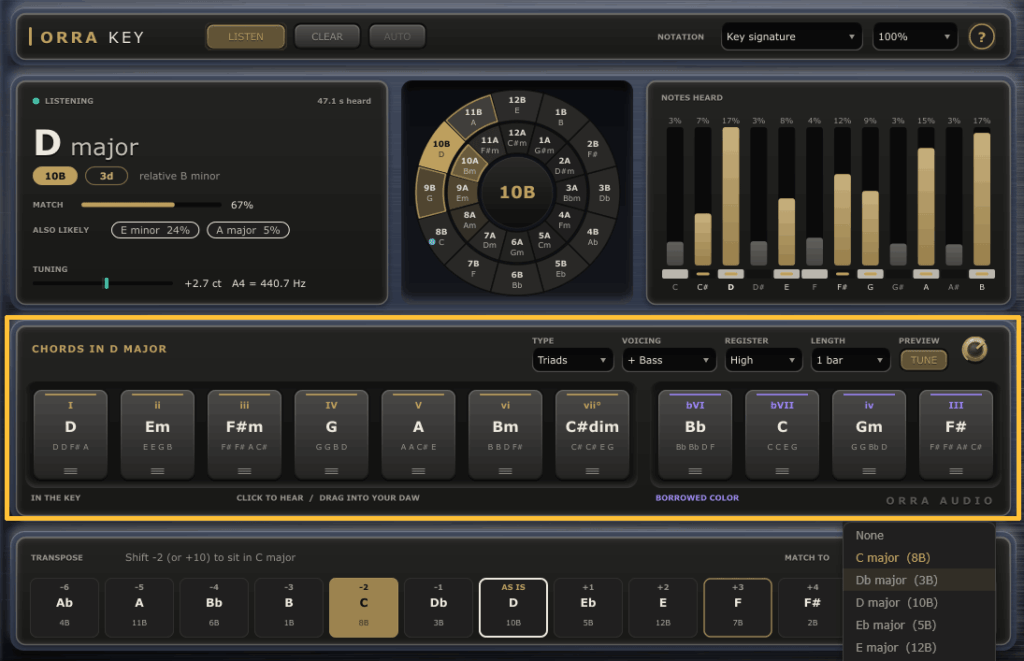Choose Eb major (5B) menu option
The height and width of the screenshot is (661, 1024).
tap(919, 625)
